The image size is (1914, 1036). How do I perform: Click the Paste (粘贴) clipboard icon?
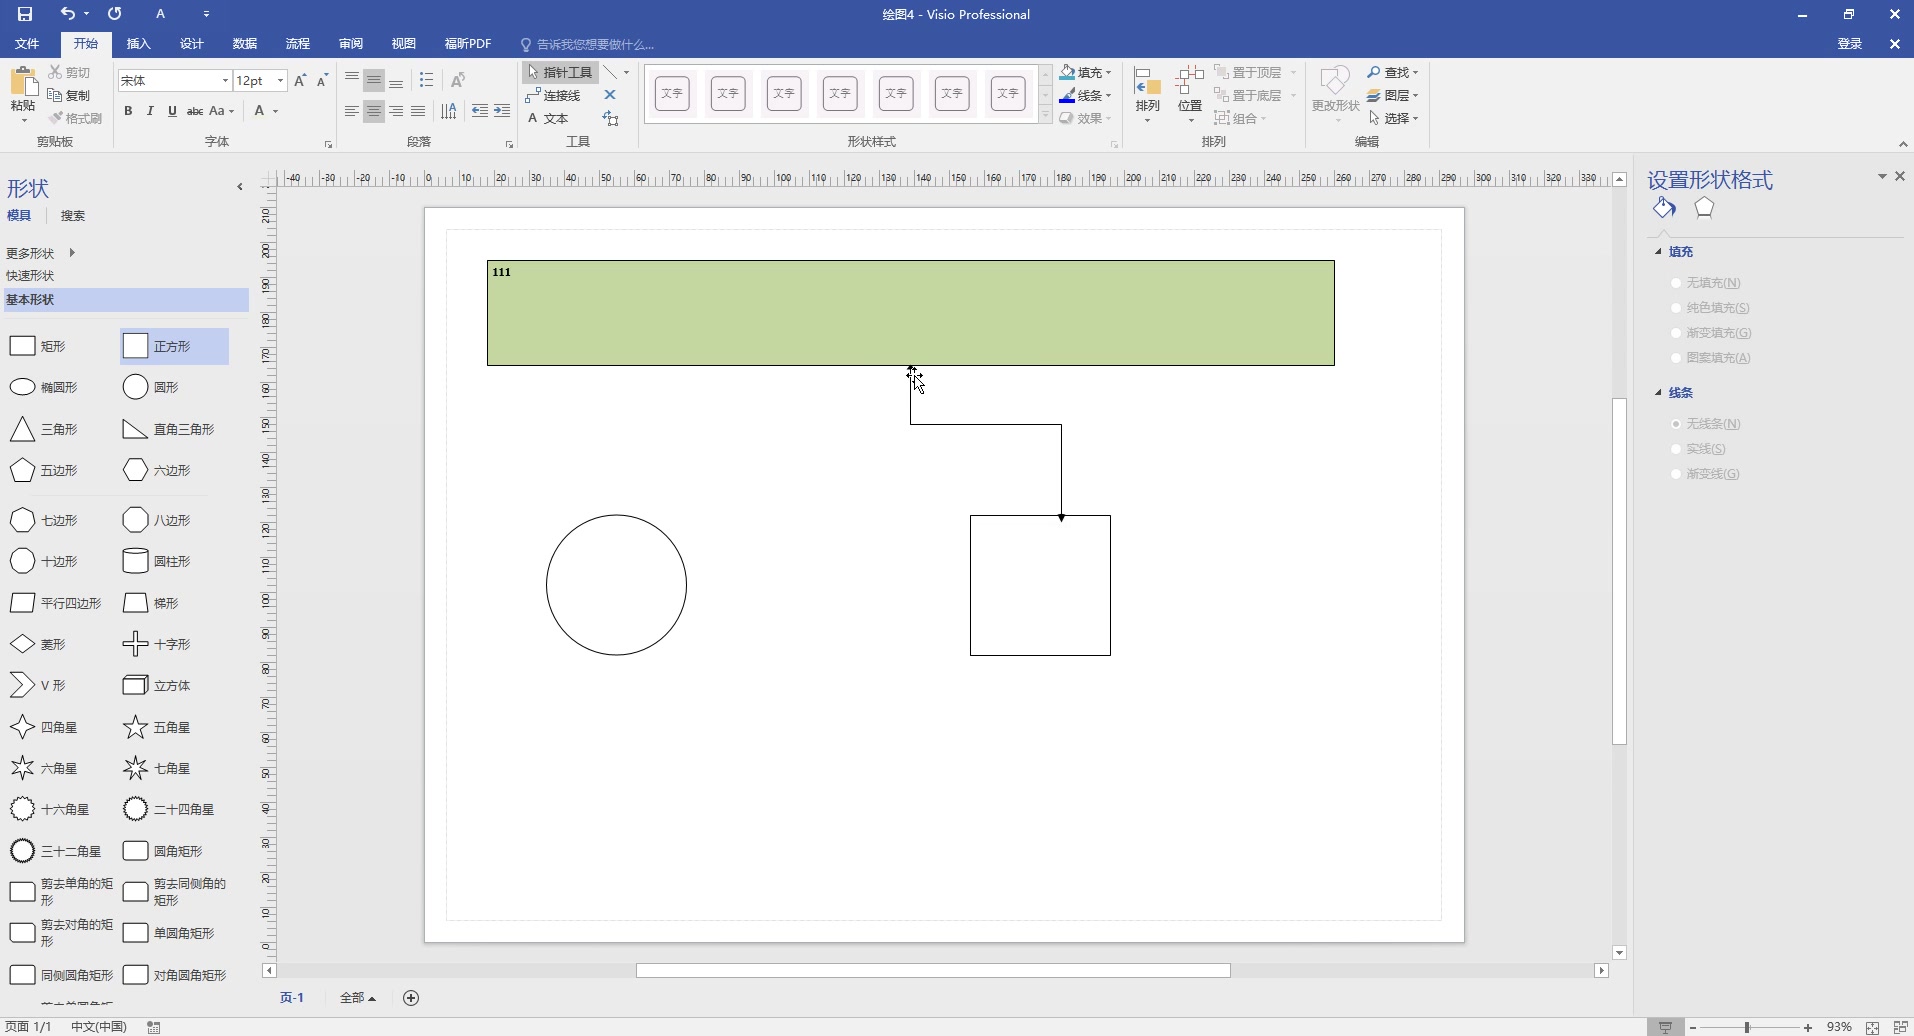(23, 82)
